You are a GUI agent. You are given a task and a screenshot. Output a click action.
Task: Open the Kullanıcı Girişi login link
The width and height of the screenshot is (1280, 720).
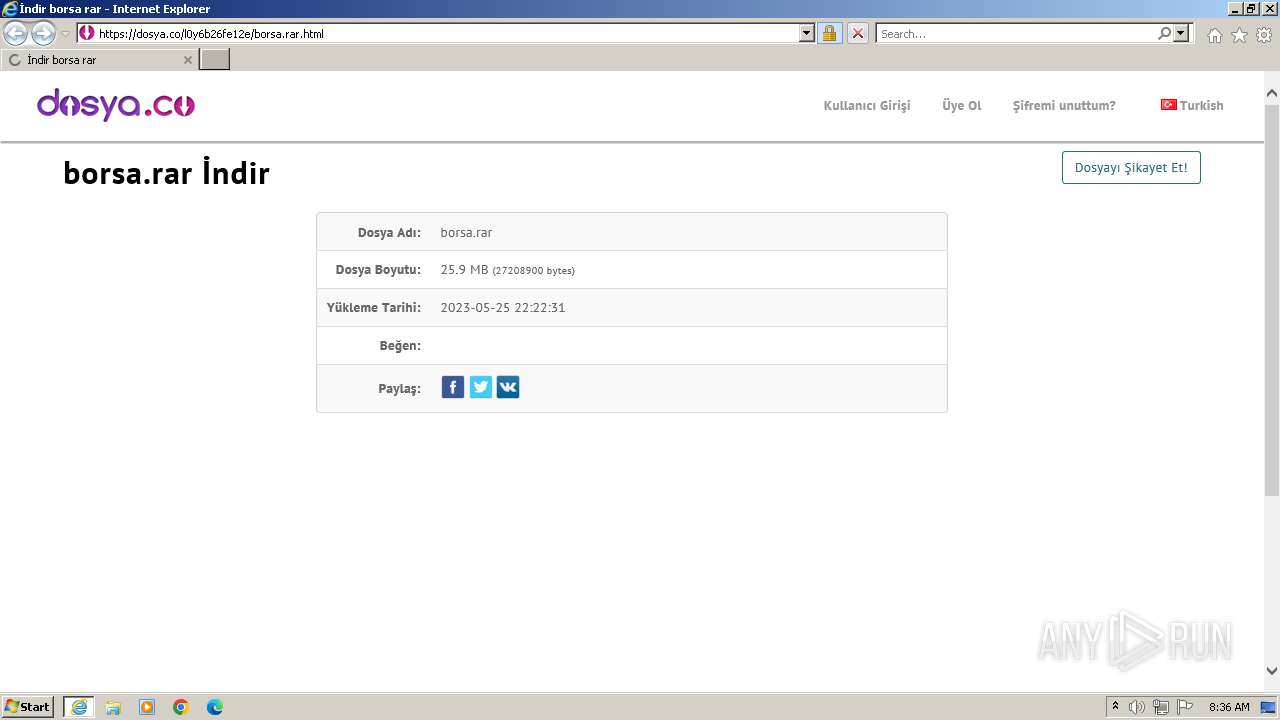867,105
